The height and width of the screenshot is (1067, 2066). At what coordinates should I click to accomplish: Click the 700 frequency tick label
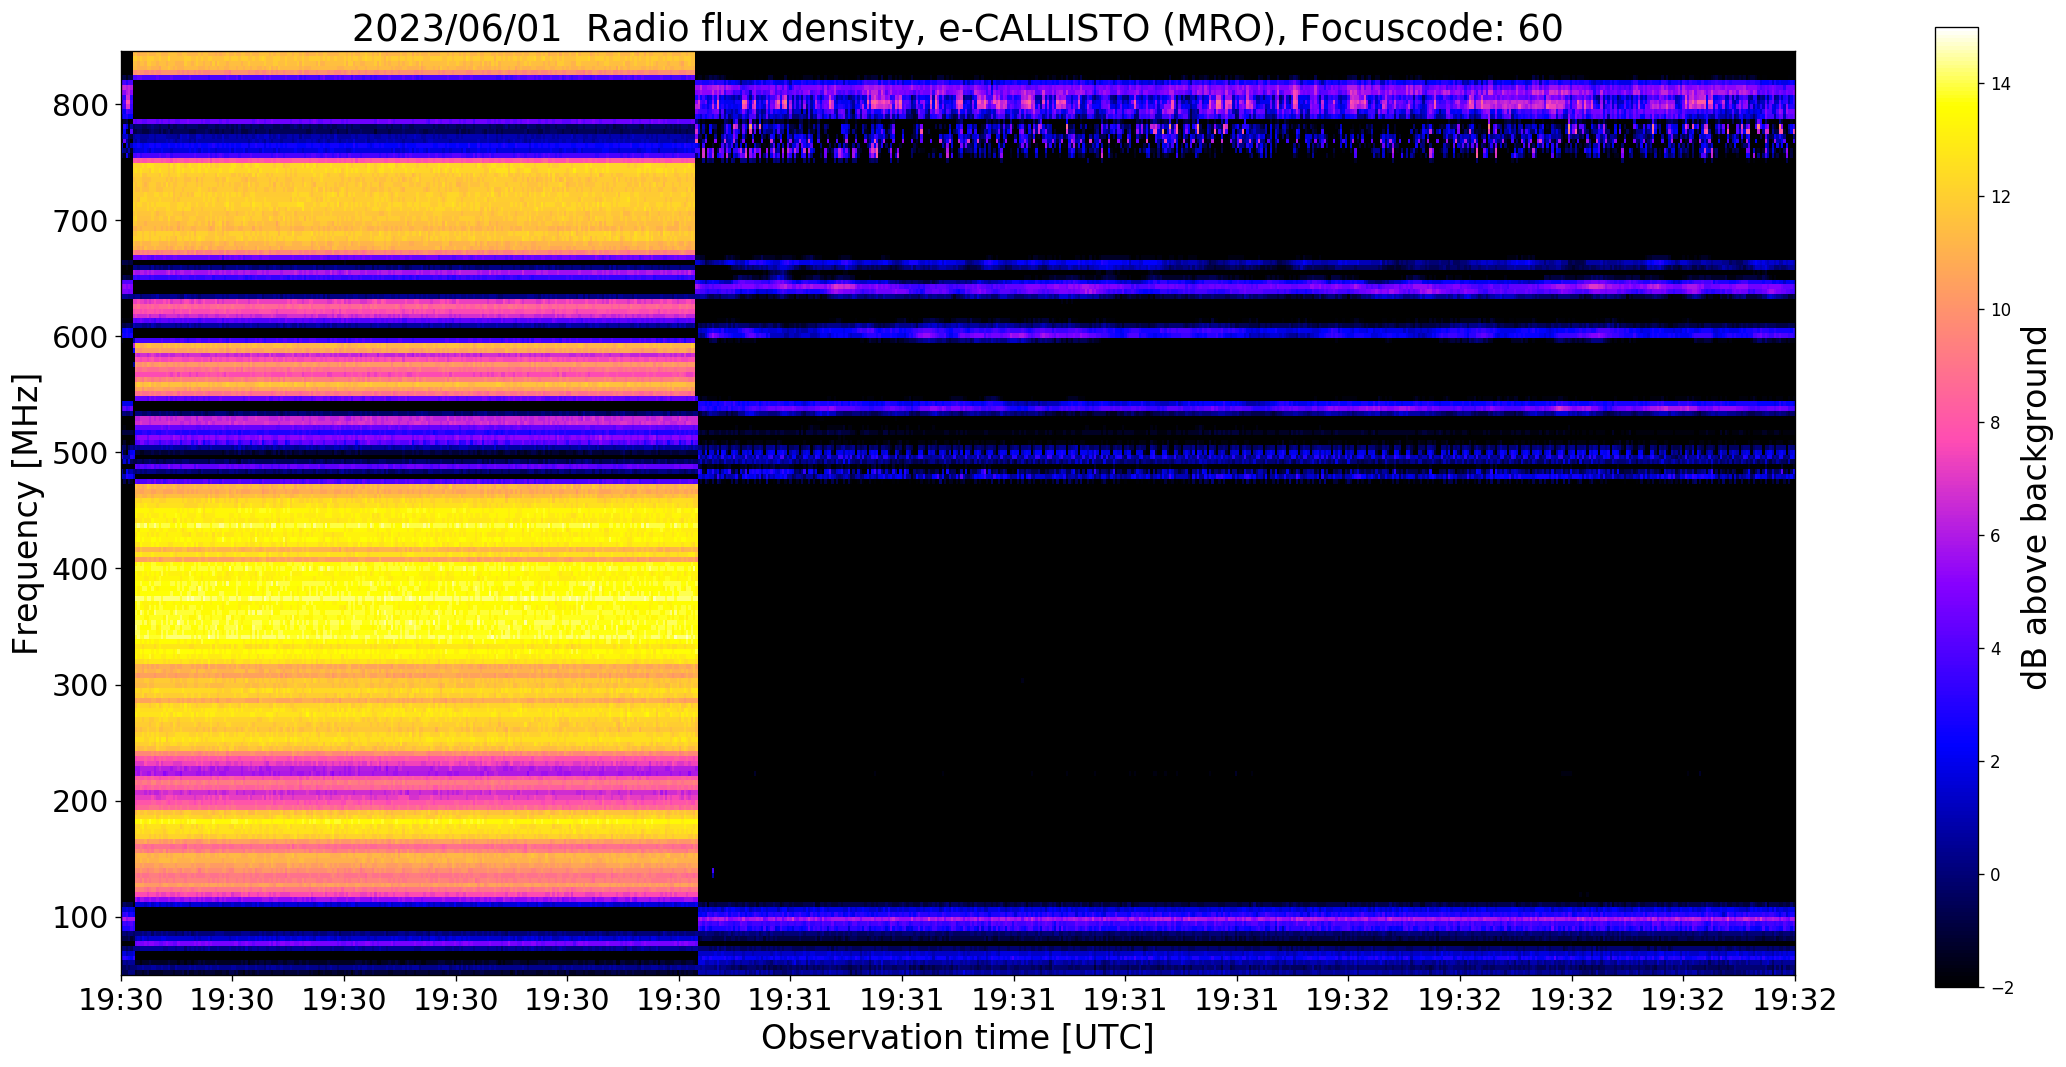[x=81, y=221]
